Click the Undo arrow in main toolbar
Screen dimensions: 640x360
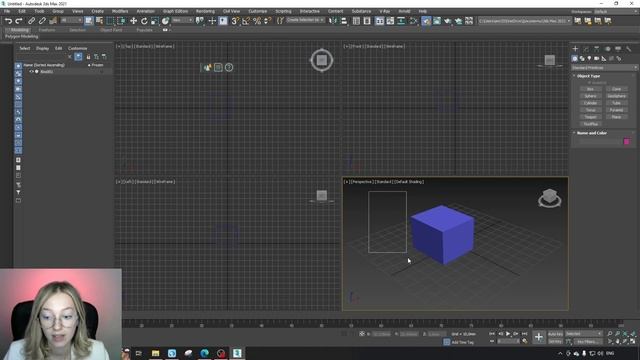[8, 21]
